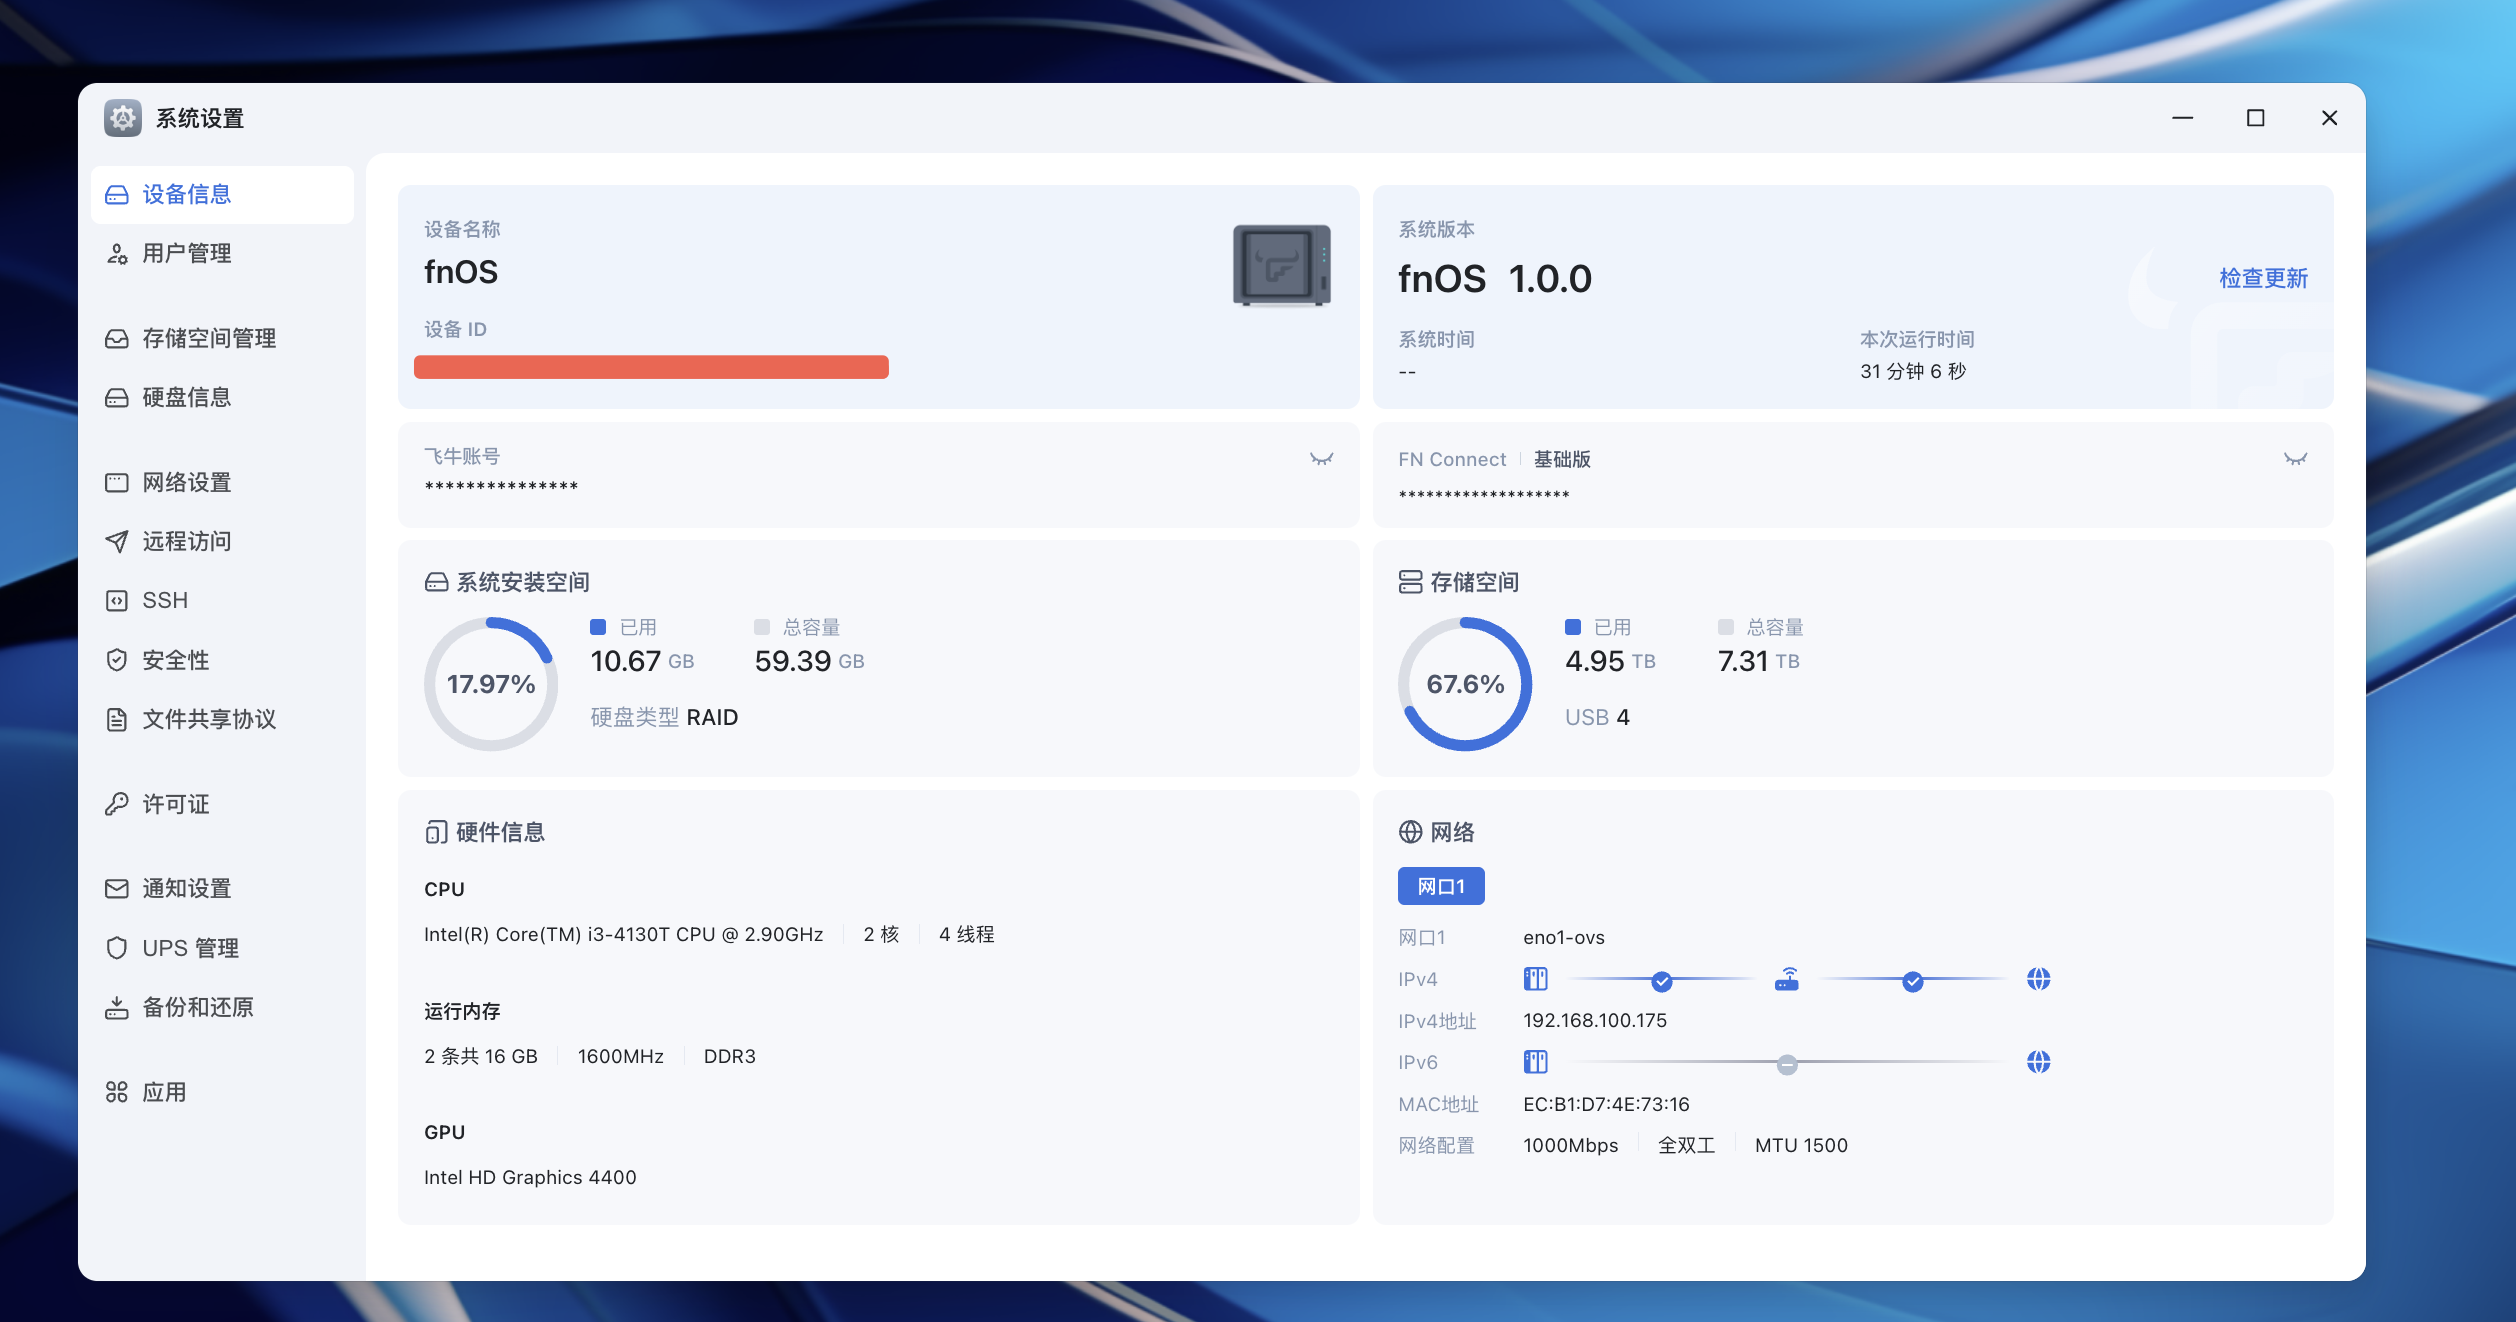Click the IPv4 router icon

pos(1786,979)
